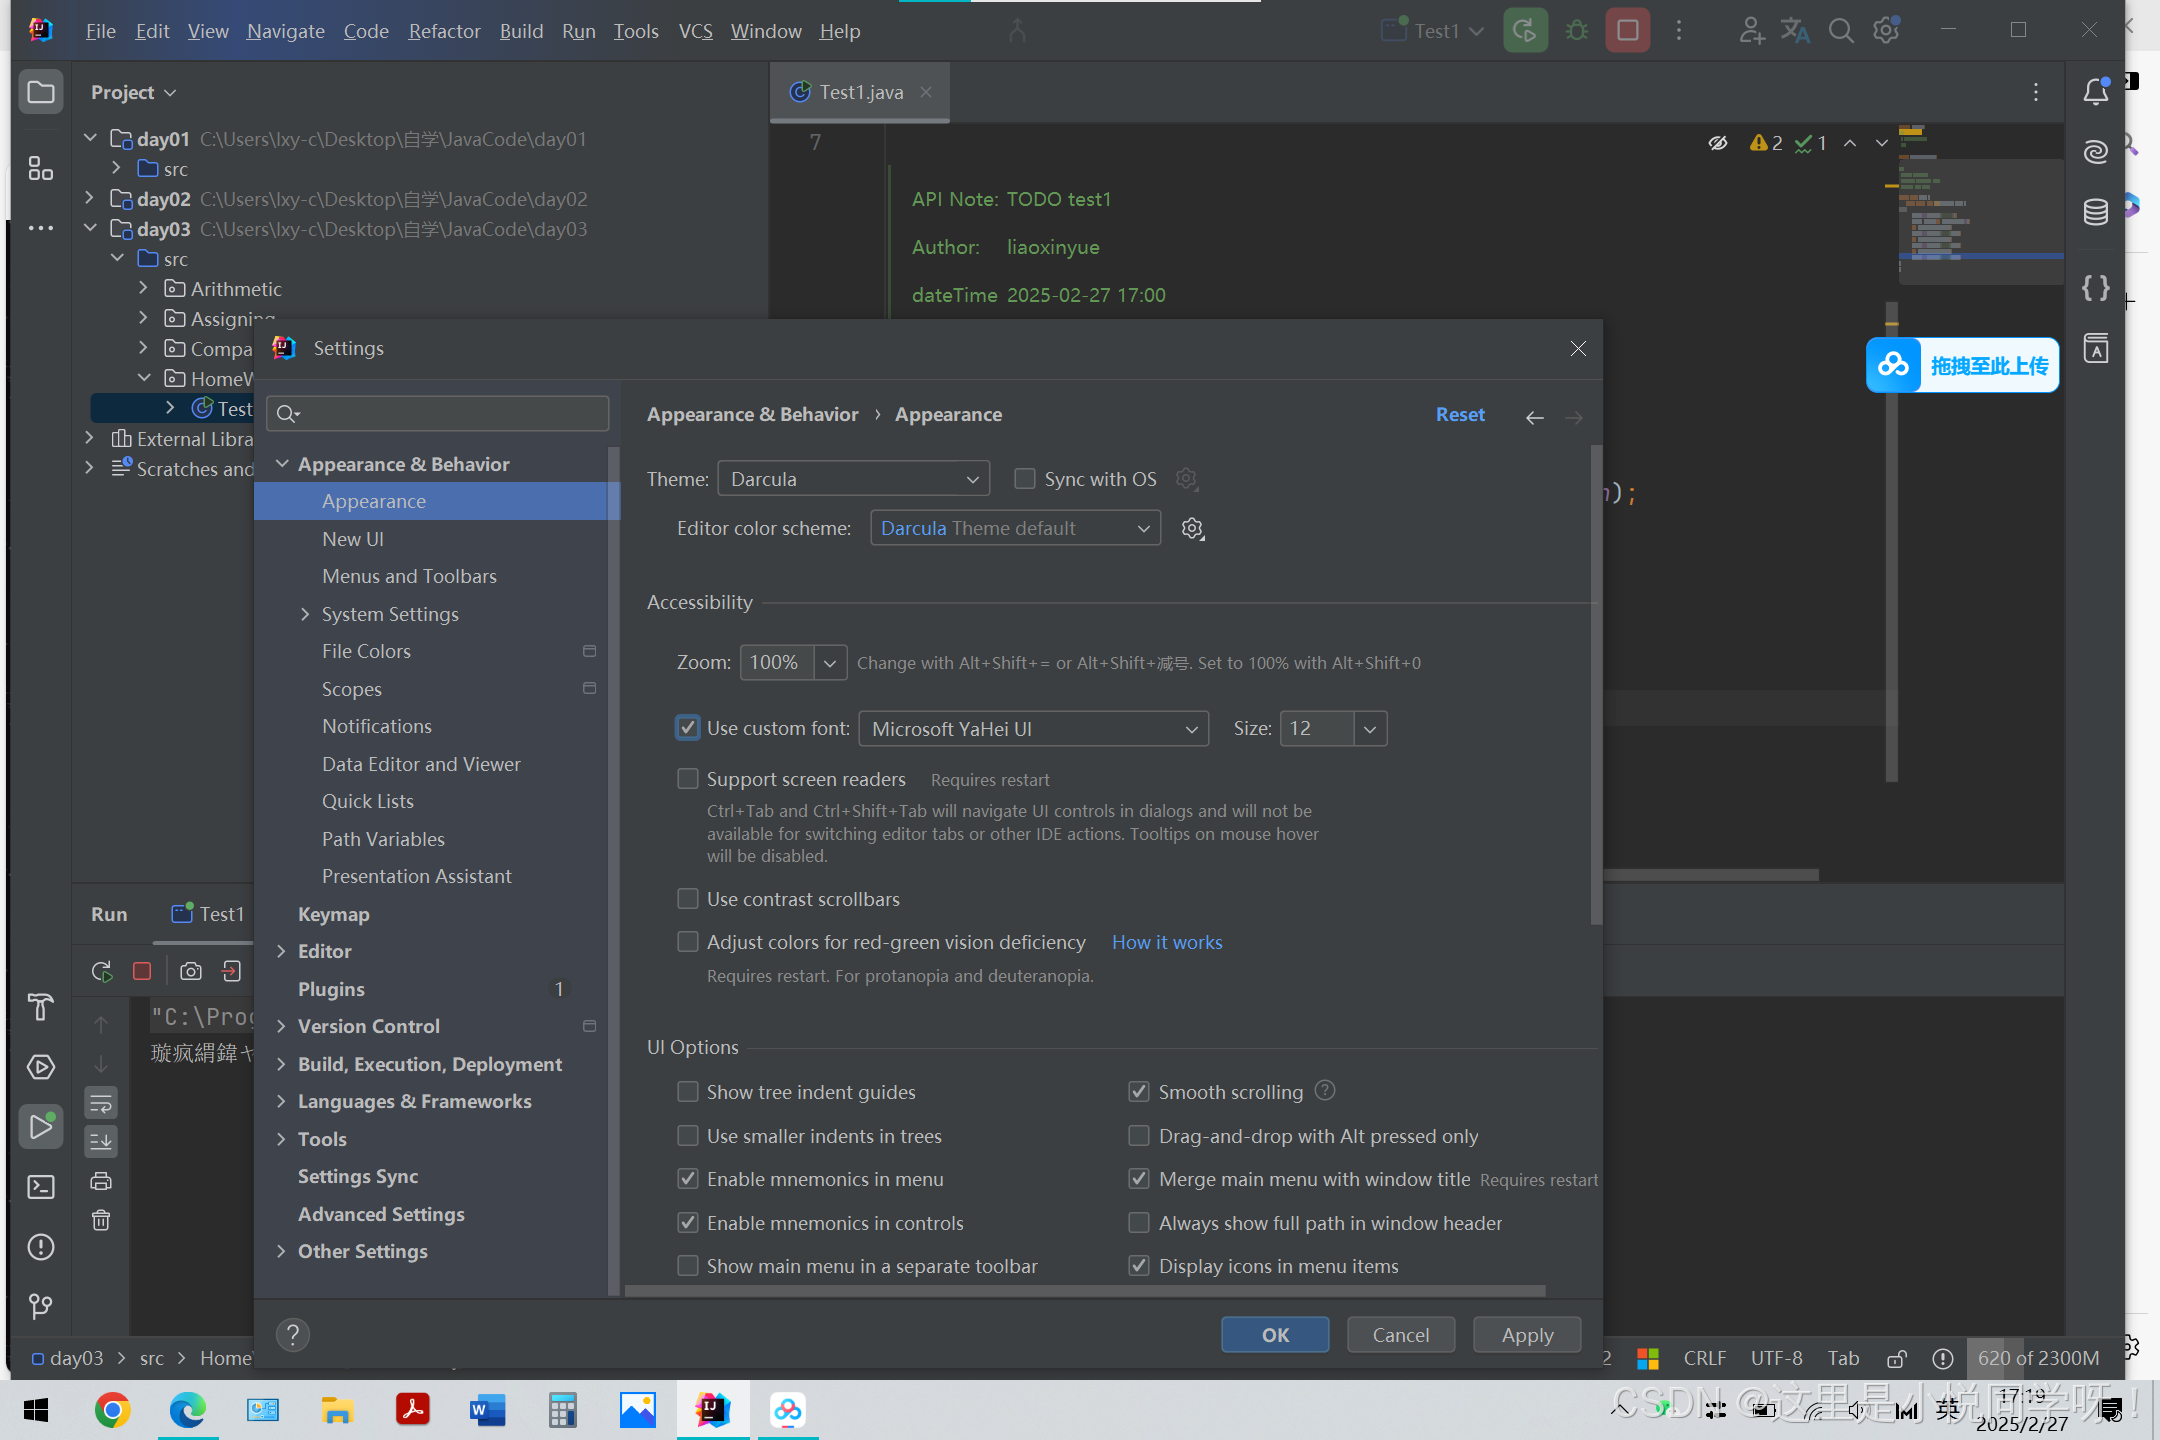The width and height of the screenshot is (2160, 1440).
Task: Click the Settings search field
Action: 438,413
